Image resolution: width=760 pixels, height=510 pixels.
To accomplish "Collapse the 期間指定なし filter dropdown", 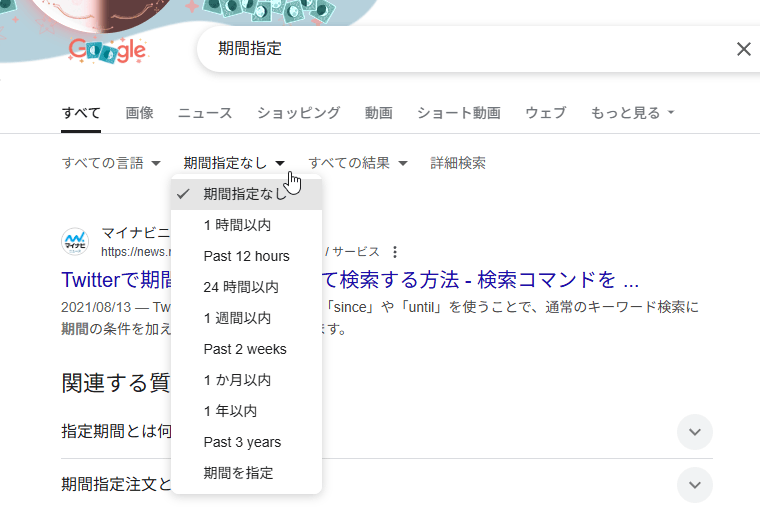I will point(234,163).
